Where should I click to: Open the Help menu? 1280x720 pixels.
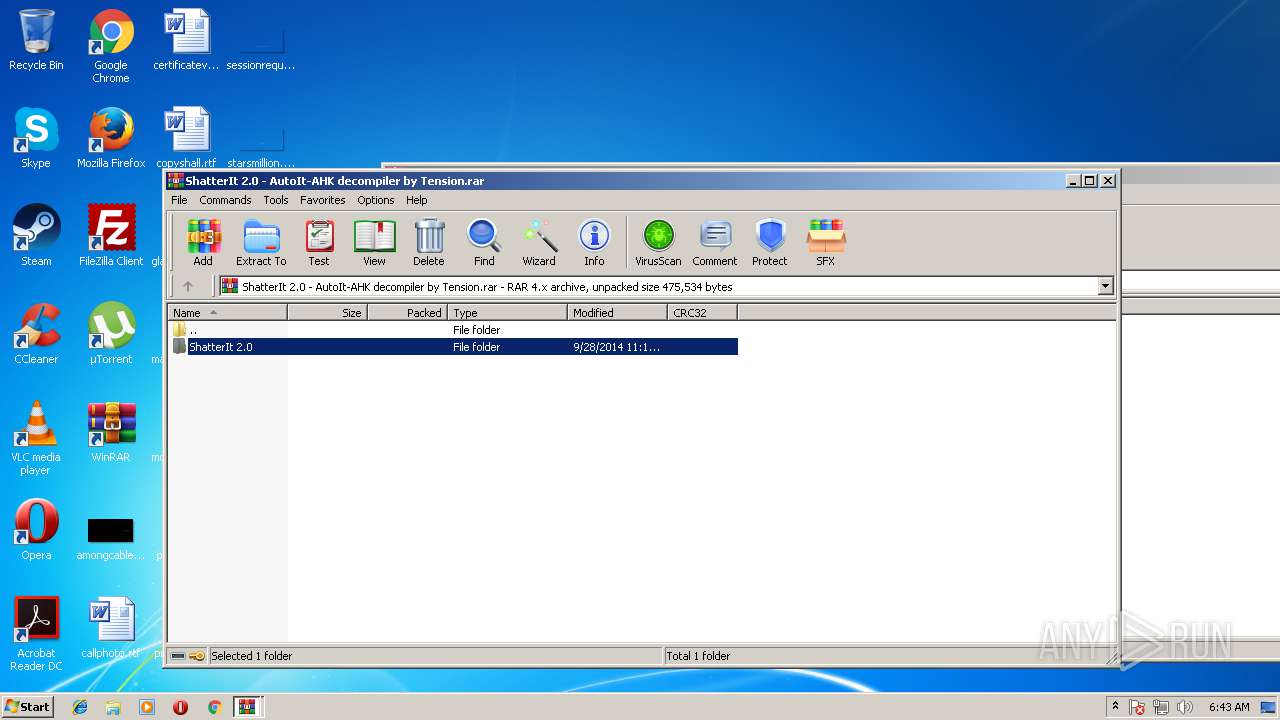[x=417, y=200]
